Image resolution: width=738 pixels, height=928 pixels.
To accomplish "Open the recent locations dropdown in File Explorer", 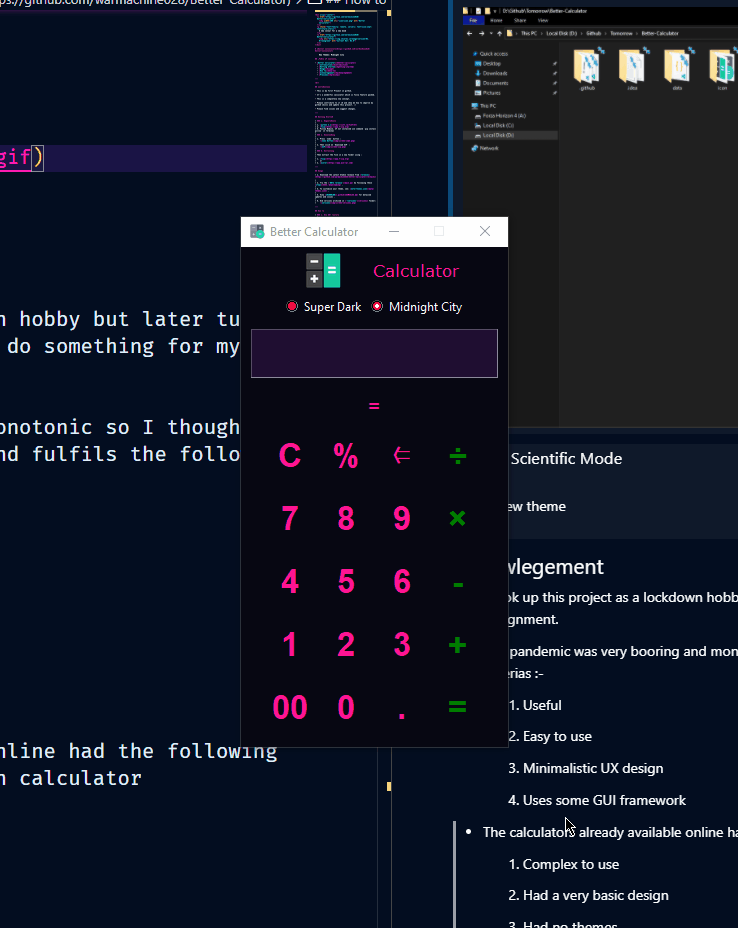I will pyautogui.click(x=490, y=34).
